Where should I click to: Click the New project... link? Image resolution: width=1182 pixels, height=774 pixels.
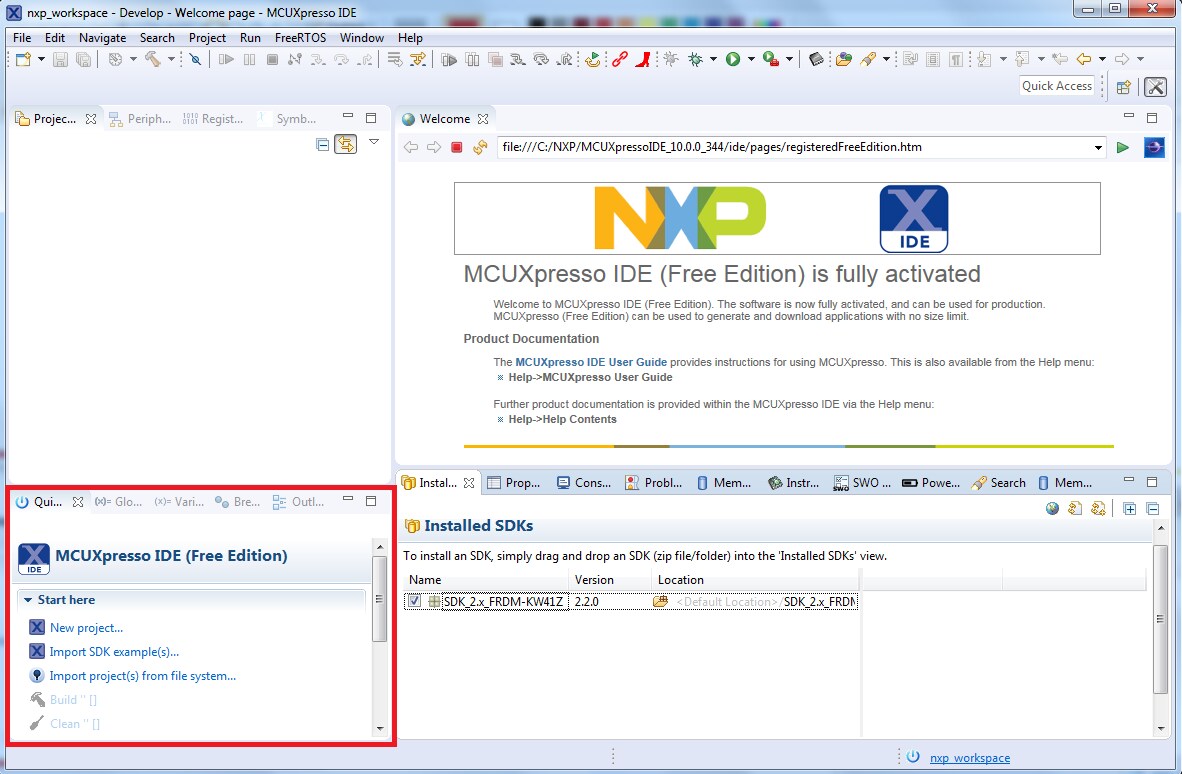tap(86, 628)
